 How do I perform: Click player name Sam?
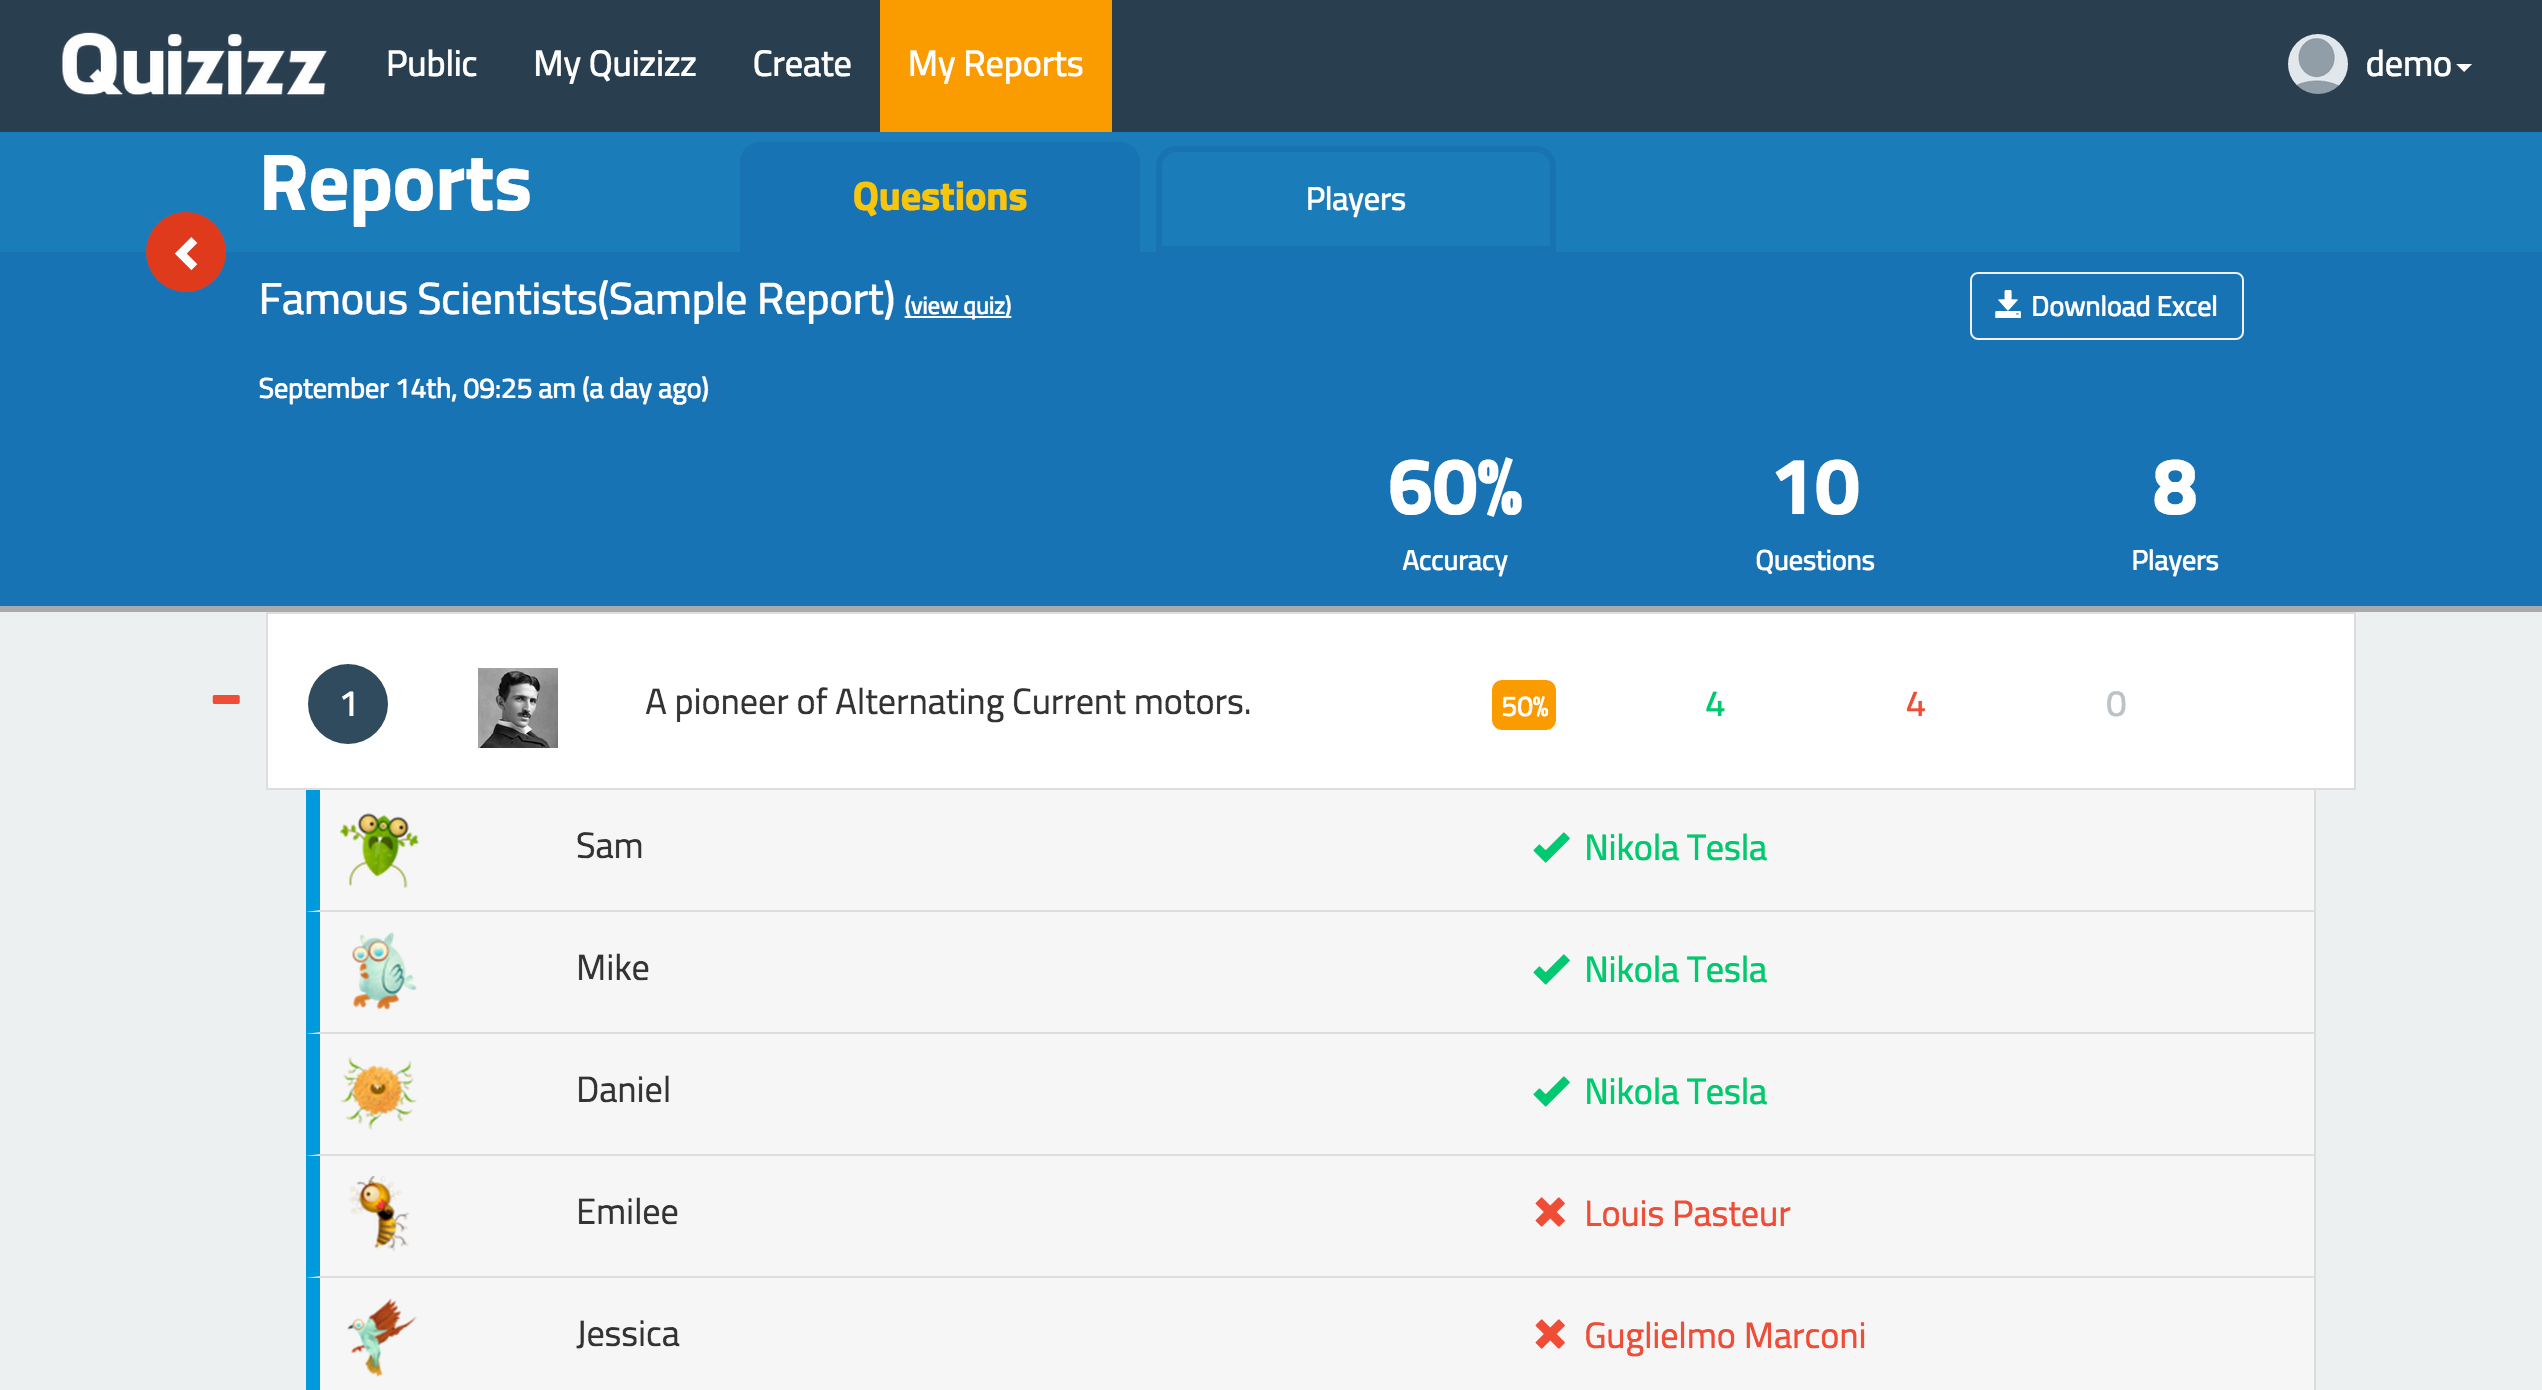pos(610,846)
